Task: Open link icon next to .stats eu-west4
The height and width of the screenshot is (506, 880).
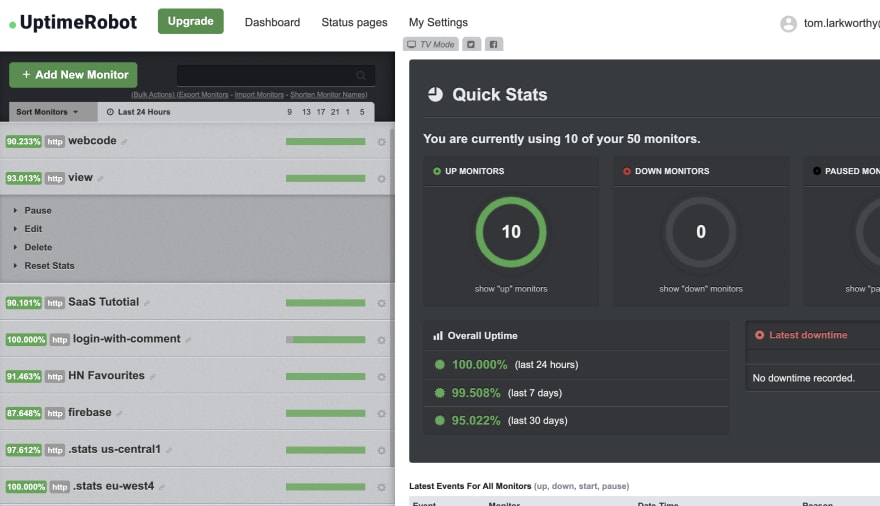Action: click(162, 487)
